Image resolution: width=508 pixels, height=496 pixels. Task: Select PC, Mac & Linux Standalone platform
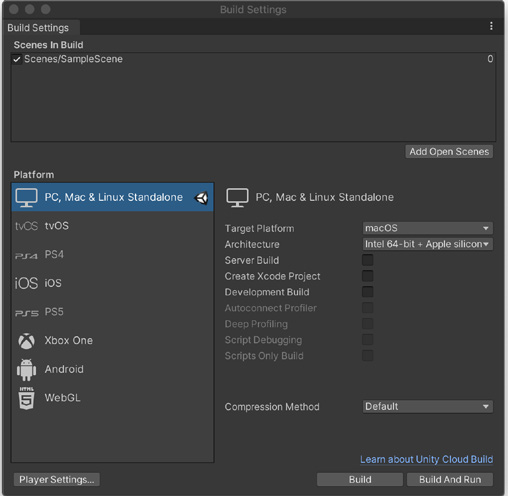113,197
